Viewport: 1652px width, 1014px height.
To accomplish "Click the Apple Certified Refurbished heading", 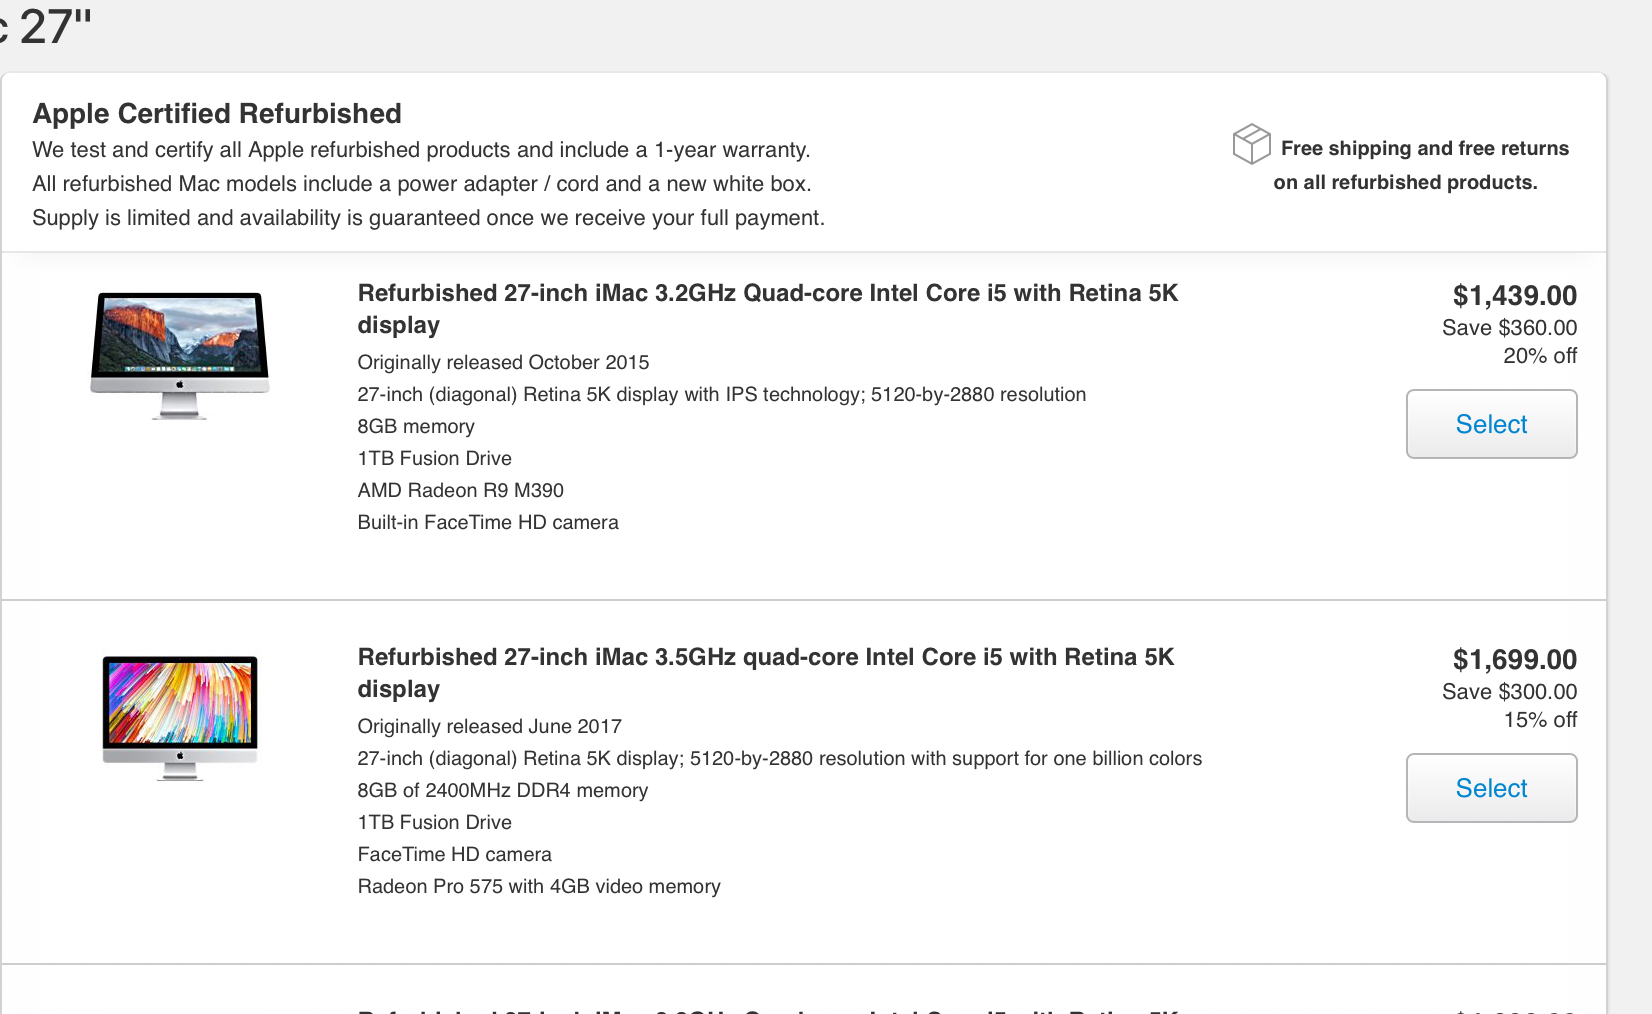I will coord(217,113).
